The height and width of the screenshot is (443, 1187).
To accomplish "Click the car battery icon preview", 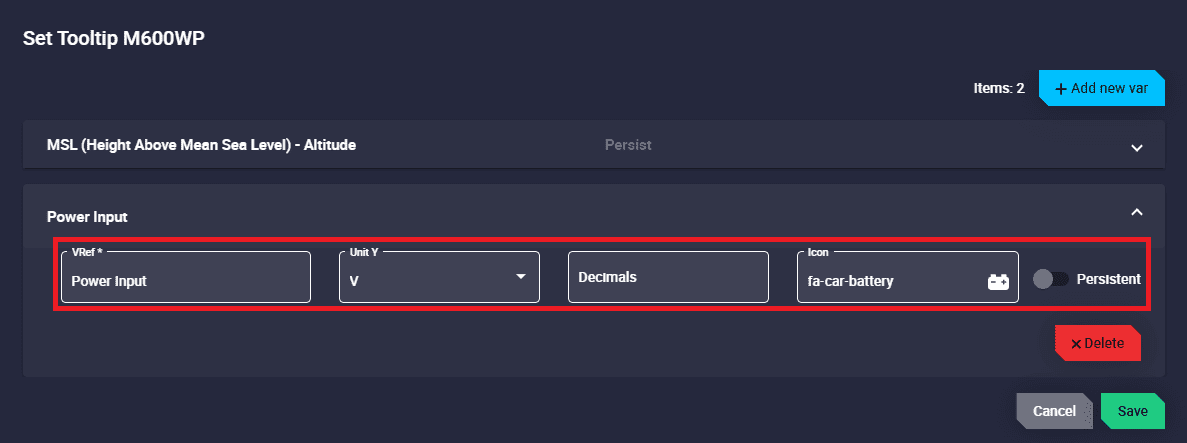I will click(998, 282).
